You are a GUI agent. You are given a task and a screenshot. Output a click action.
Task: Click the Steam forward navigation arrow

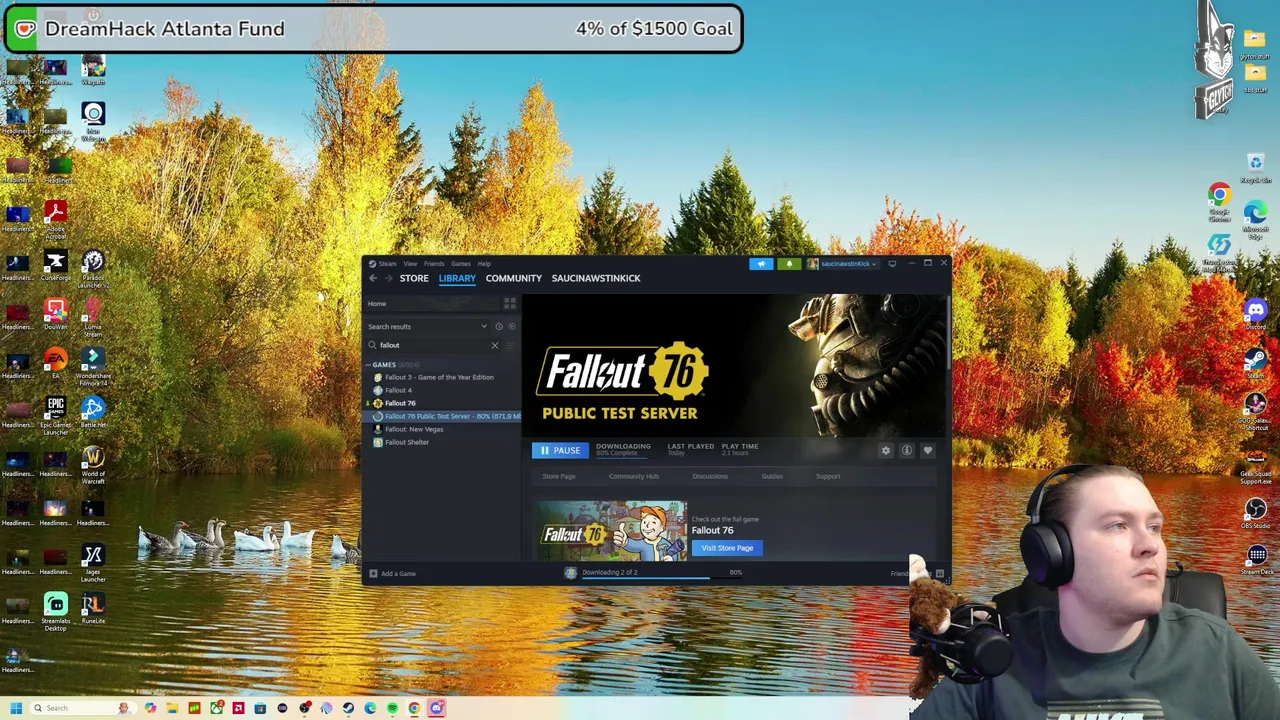coord(388,279)
